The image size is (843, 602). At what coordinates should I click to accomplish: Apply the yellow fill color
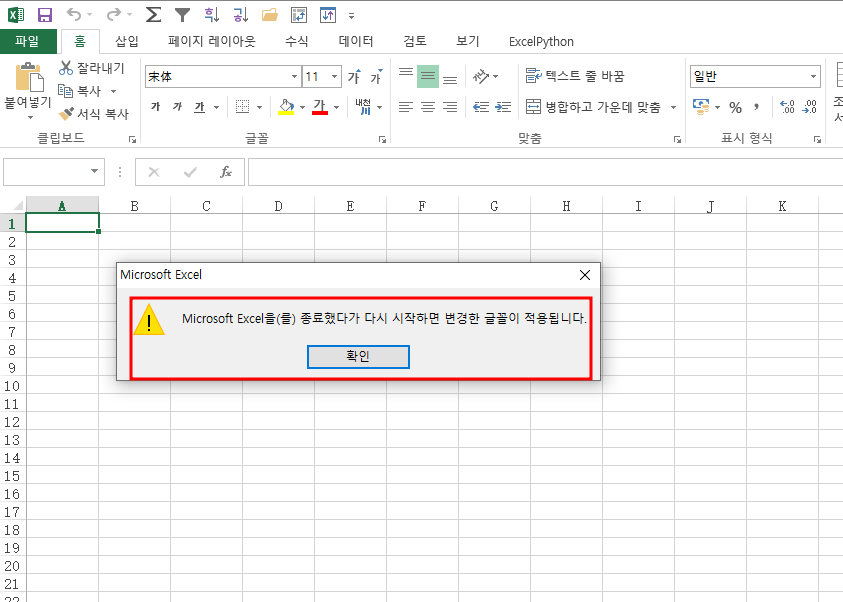tap(286, 107)
